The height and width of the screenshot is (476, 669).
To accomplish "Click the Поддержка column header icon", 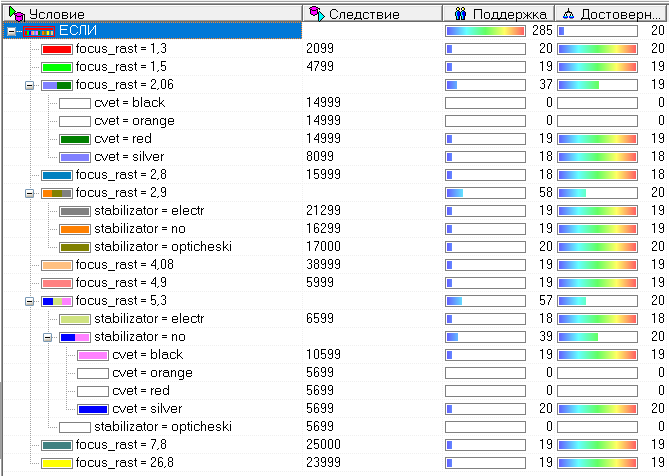I will 460,14.
